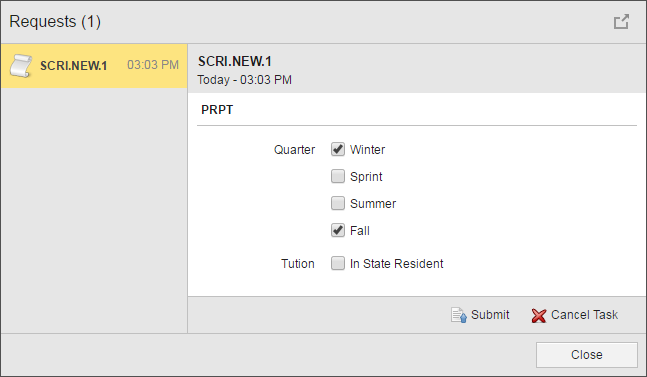Click the In State Resident label
Viewport: 647px width, 377px height.
pyautogui.click(x=396, y=264)
